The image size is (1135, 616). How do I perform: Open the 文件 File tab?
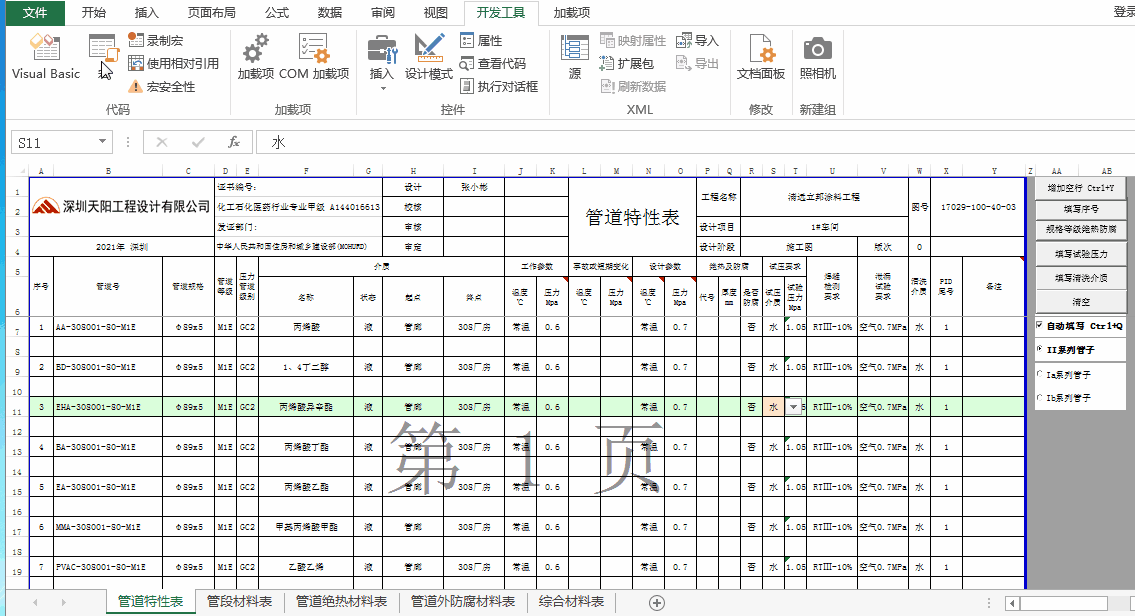(35, 12)
